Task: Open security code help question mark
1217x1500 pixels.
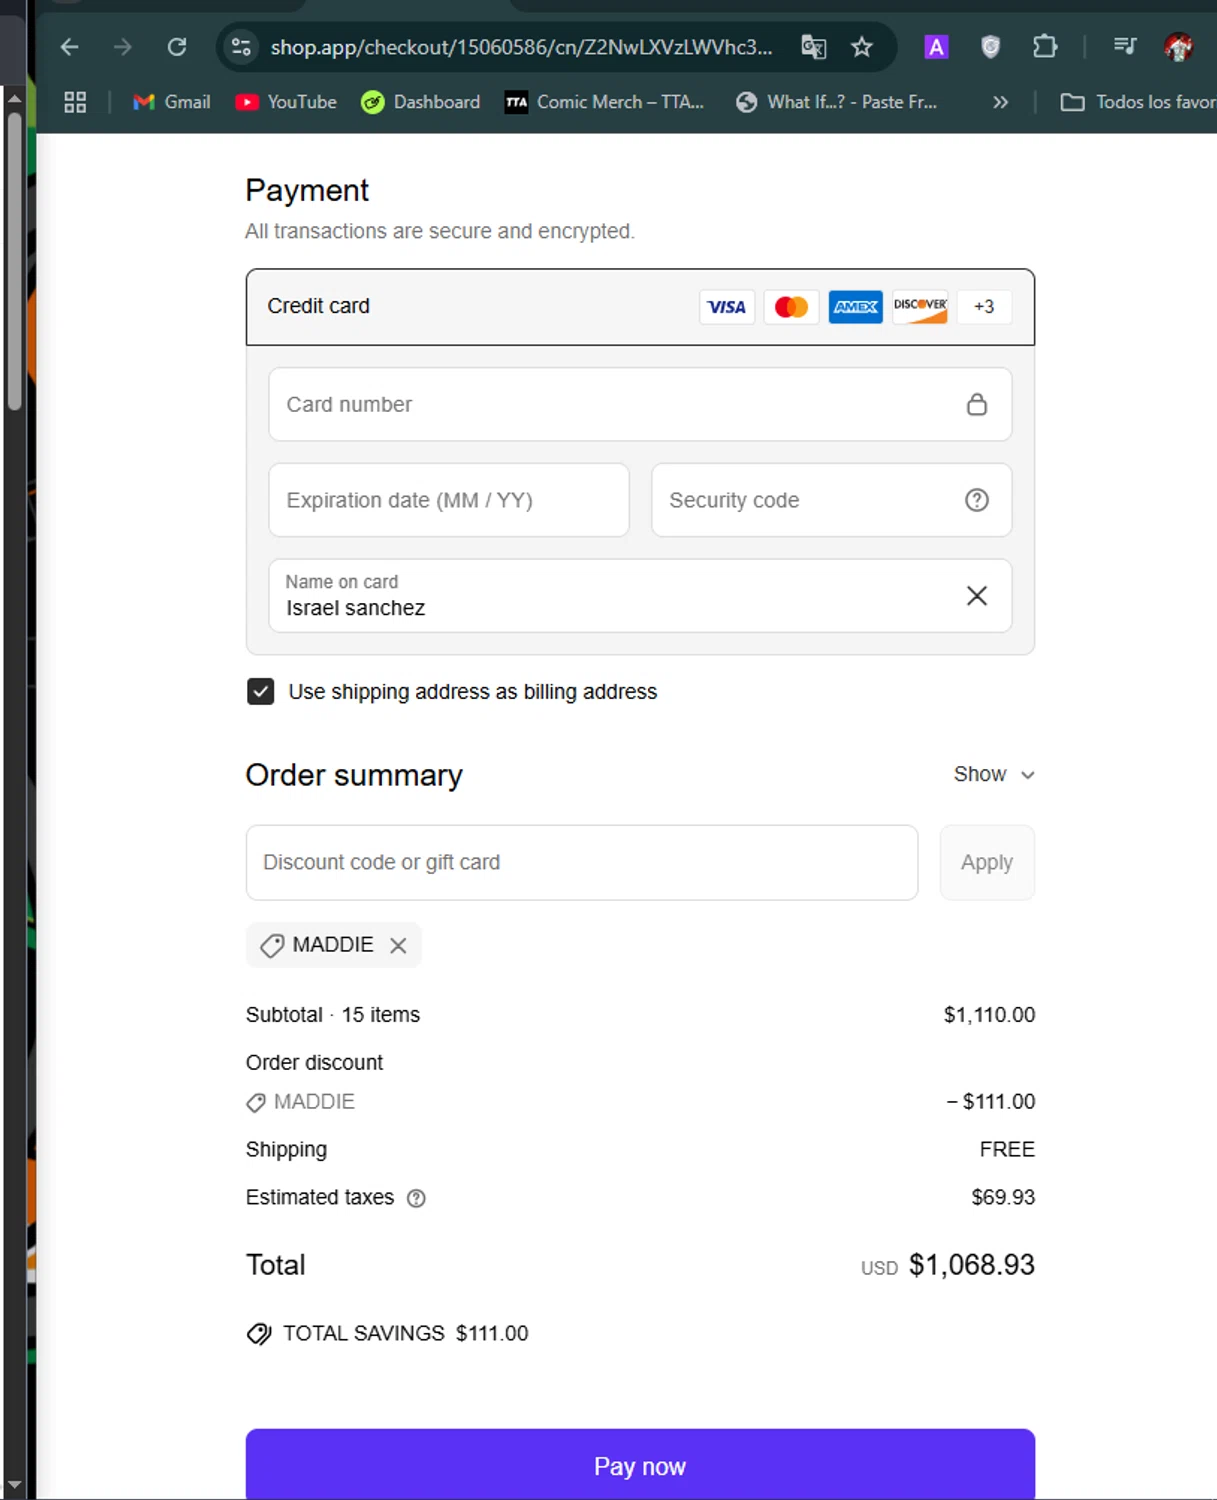Action: tap(977, 500)
